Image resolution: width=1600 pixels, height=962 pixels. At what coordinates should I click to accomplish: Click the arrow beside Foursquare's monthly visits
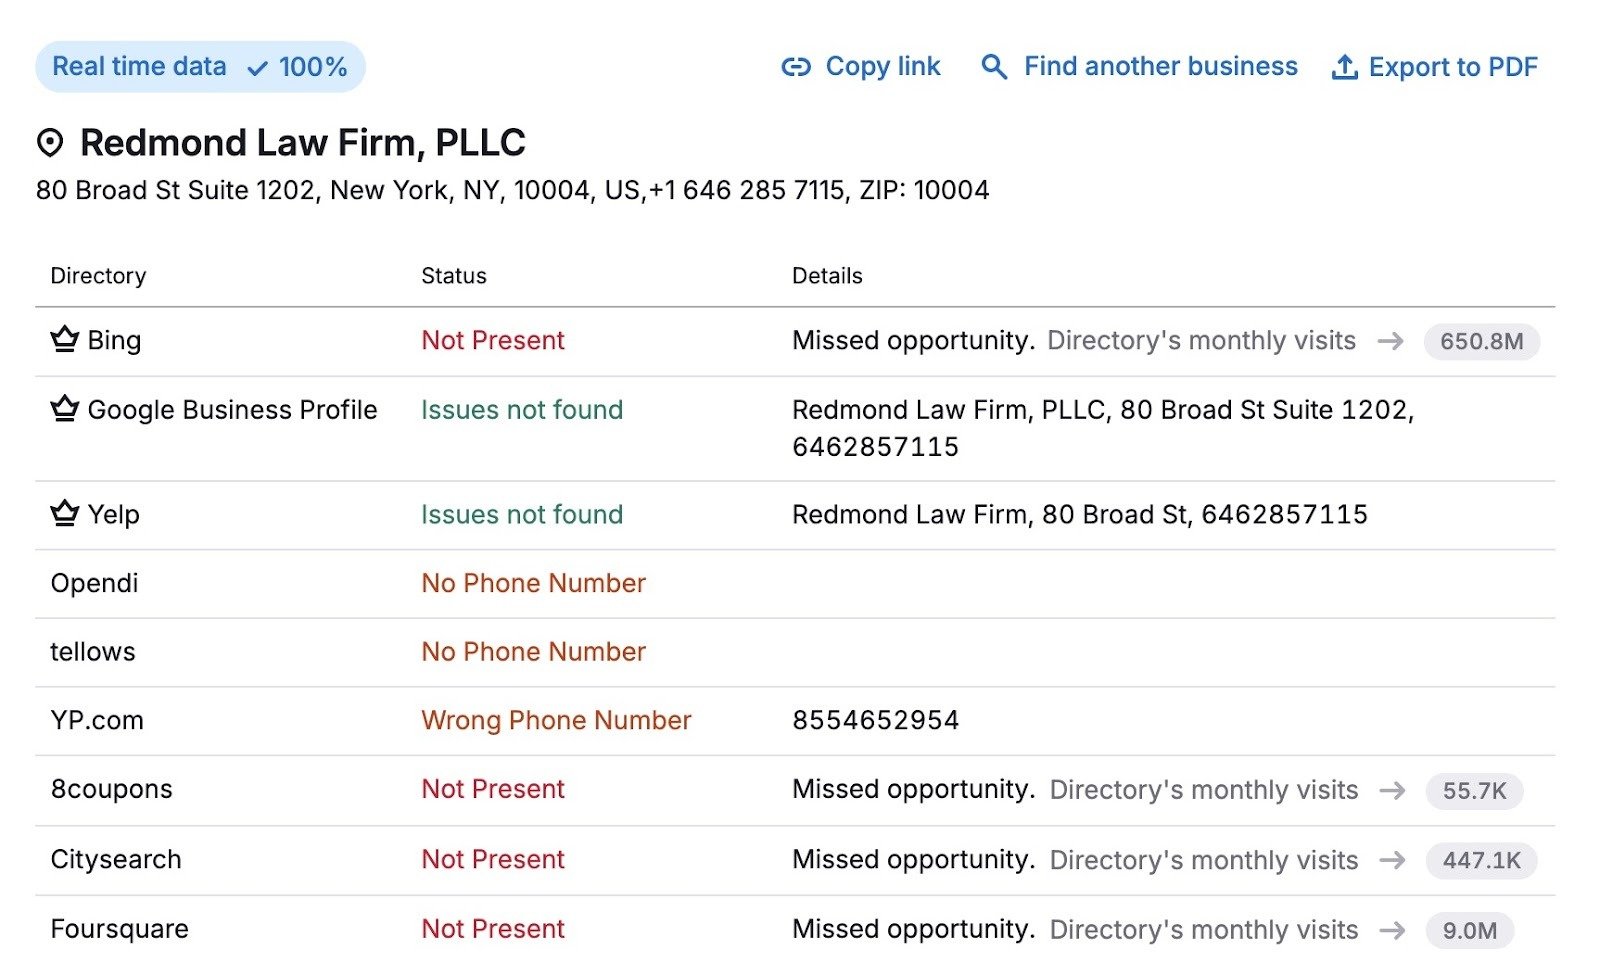coord(1391,929)
